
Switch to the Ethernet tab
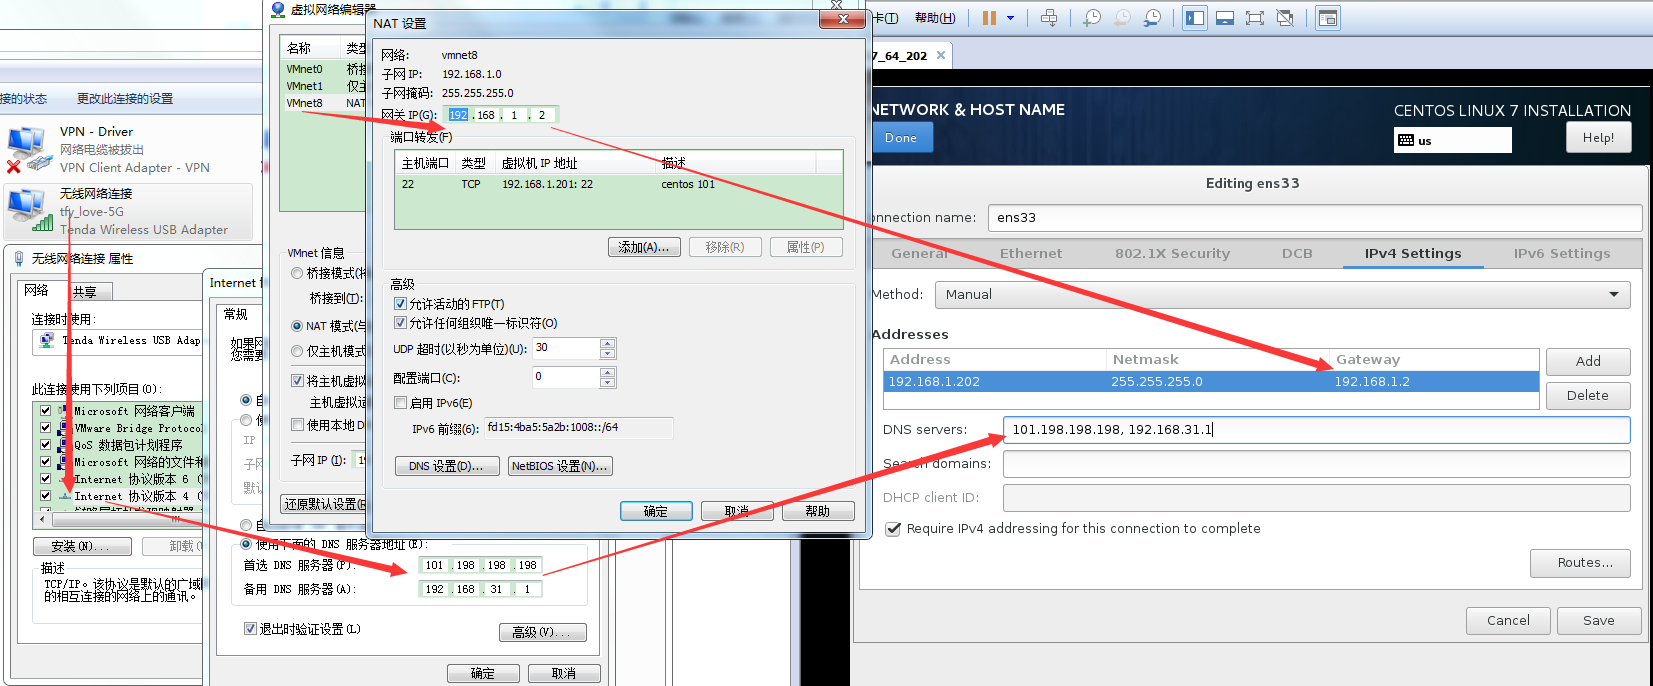(x=1031, y=254)
